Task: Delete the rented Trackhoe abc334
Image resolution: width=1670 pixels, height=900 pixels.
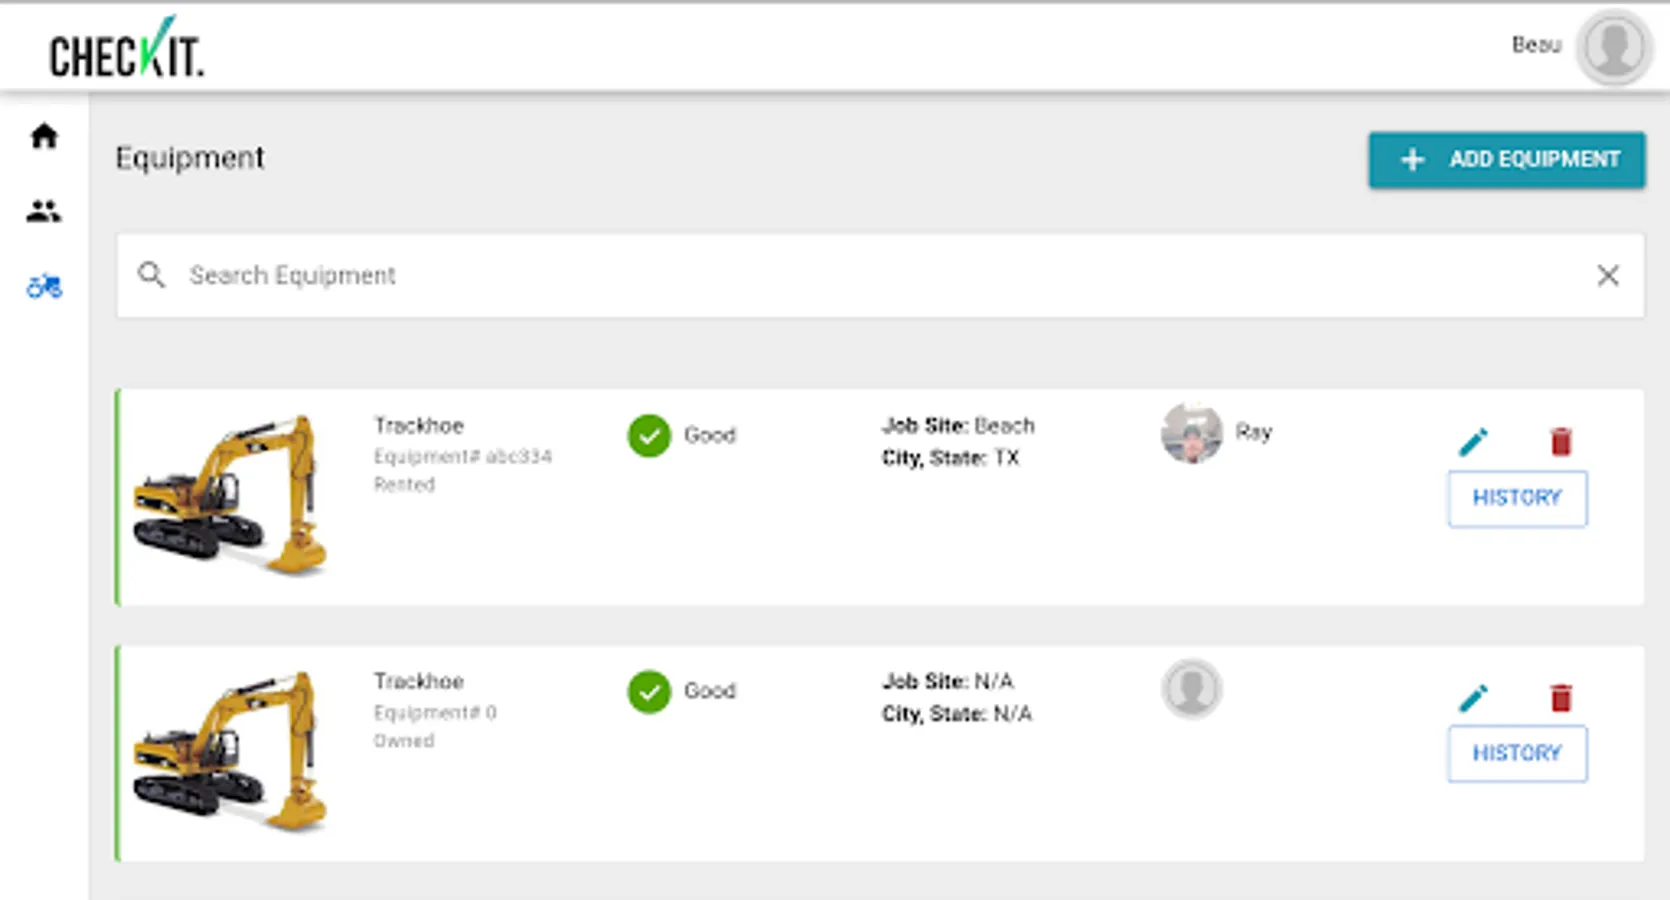Action: point(1560,441)
